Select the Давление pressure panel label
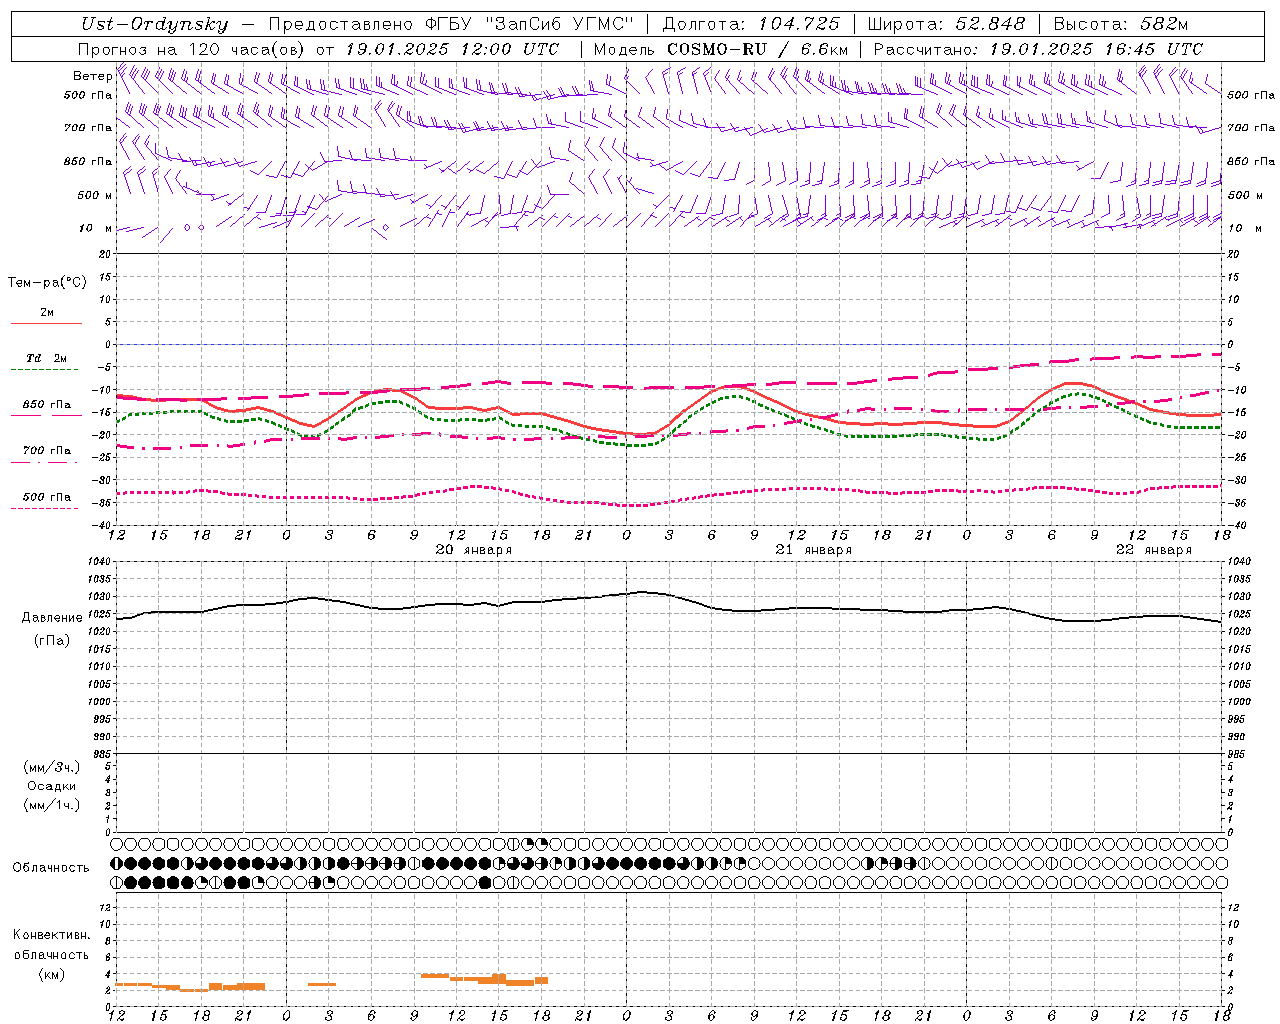Screen dimensions: 1280x1024 (52, 618)
